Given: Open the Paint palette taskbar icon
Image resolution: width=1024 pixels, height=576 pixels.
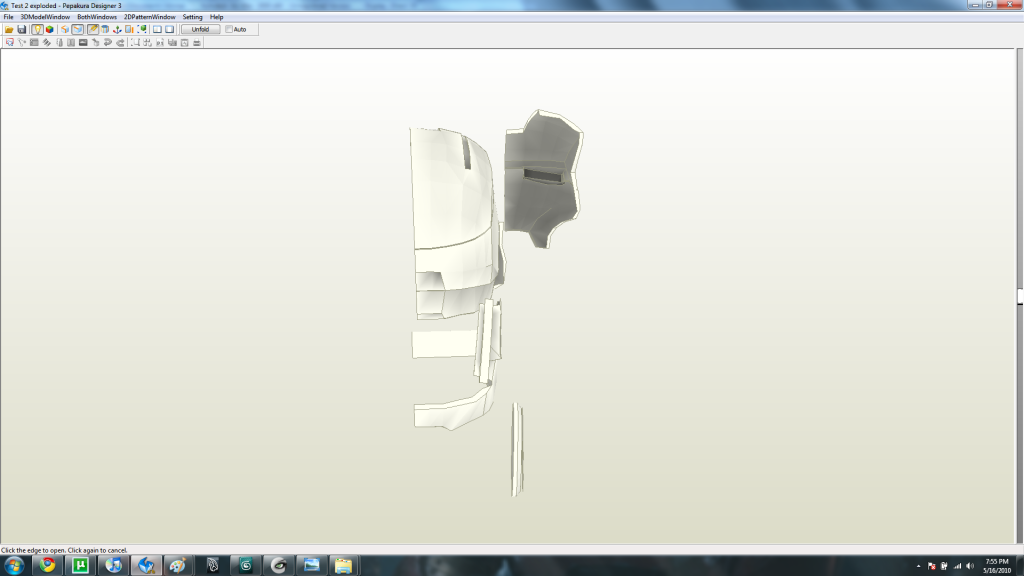Looking at the screenshot, I should [178, 566].
